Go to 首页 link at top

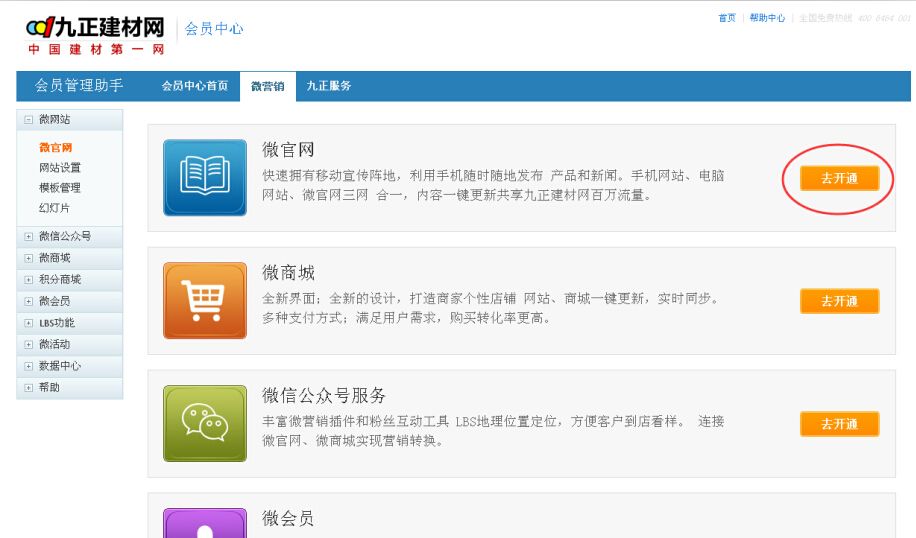click(727, 18)
